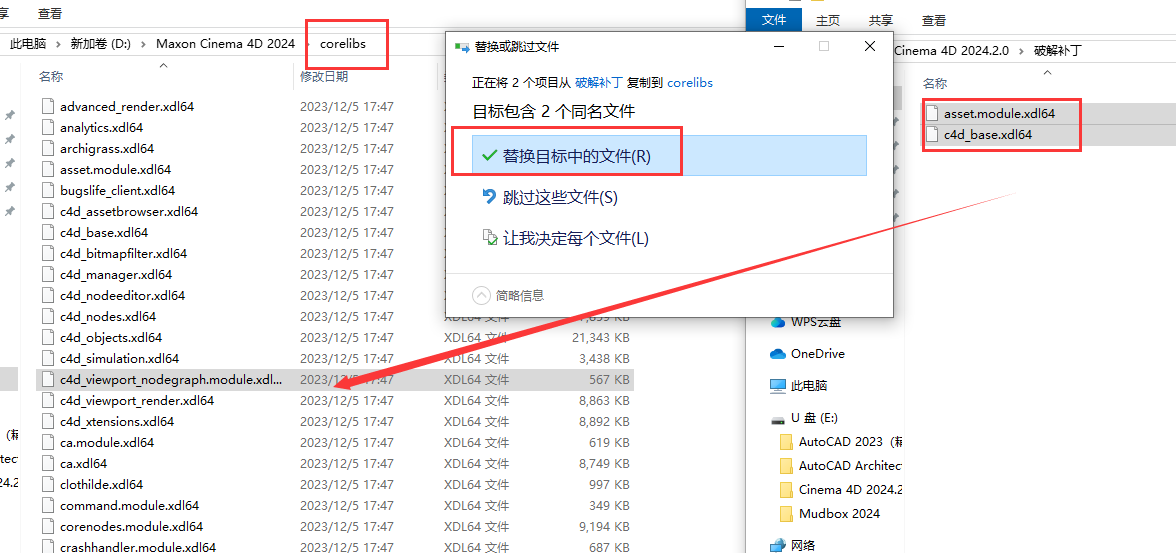Click the 此电脑 computer icon in right sidebar
This screenshot has height=553, width=1176.
pos(778,386)
